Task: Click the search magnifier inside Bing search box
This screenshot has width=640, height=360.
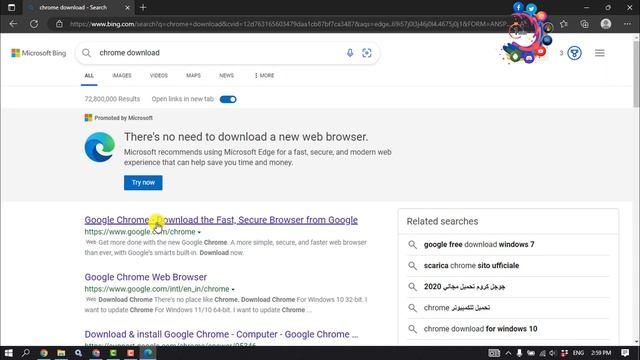Action: click(x=86, y=53)
